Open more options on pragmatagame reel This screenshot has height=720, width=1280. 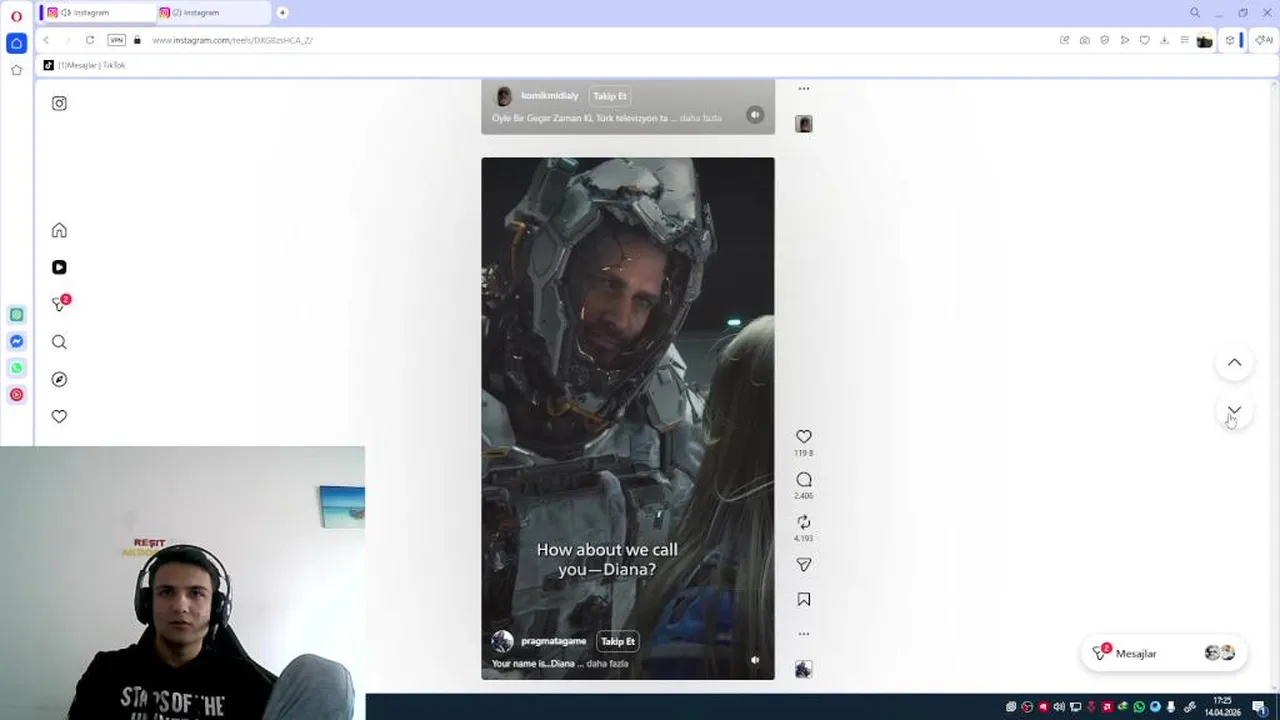(x=803, y=634)
